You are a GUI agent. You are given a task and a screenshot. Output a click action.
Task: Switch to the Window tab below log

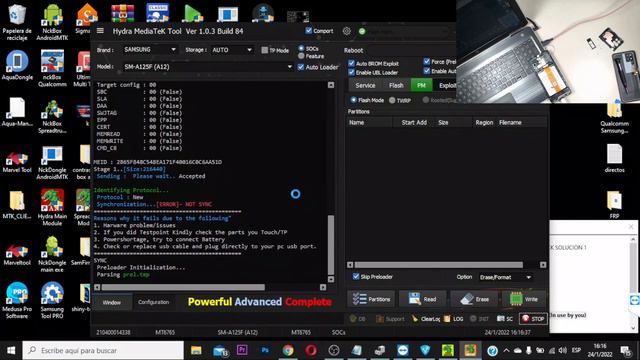click(x=111, y=302)
